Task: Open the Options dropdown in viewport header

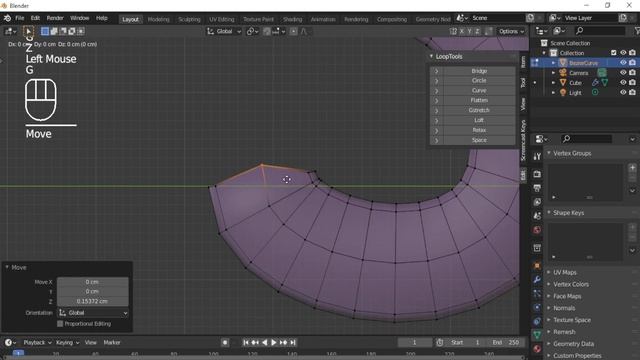Action: (x=511, y=31)
